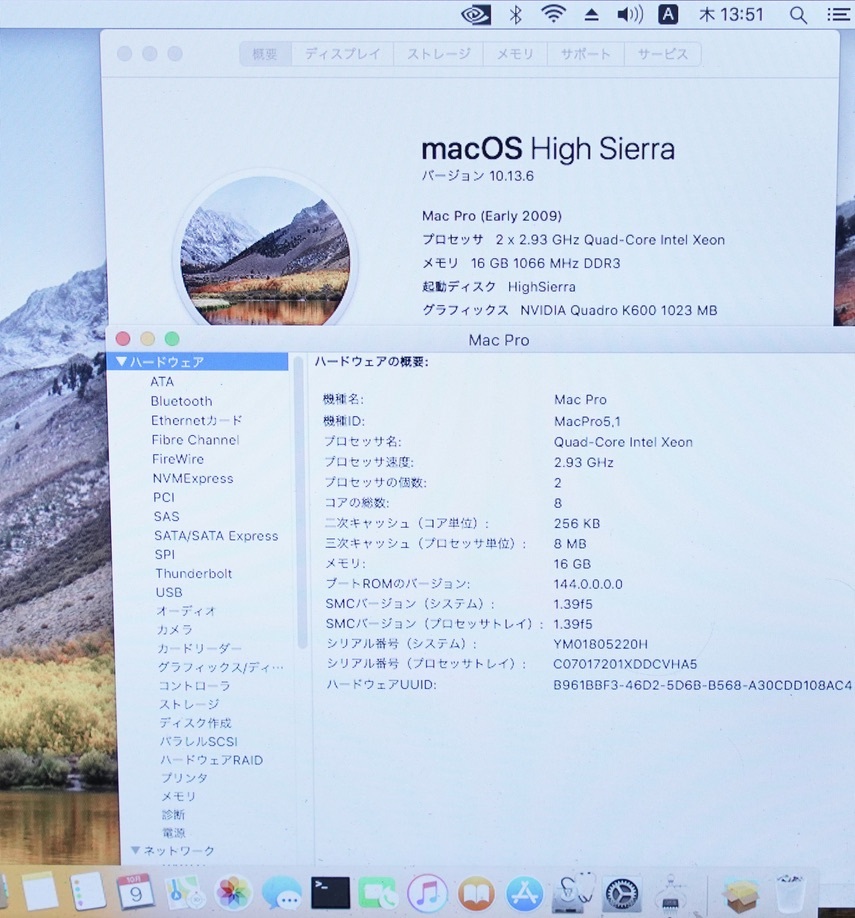Open Notification Center list icon

(838, 14)
